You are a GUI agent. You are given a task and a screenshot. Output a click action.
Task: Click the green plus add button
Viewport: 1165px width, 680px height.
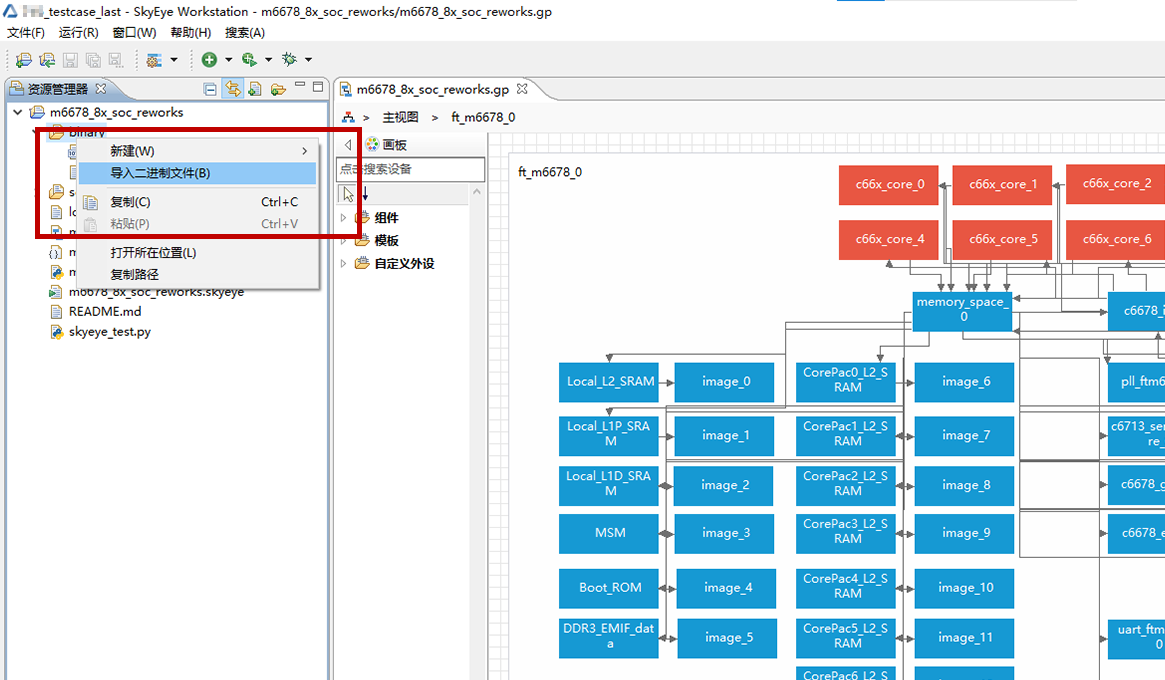(210, 59)
